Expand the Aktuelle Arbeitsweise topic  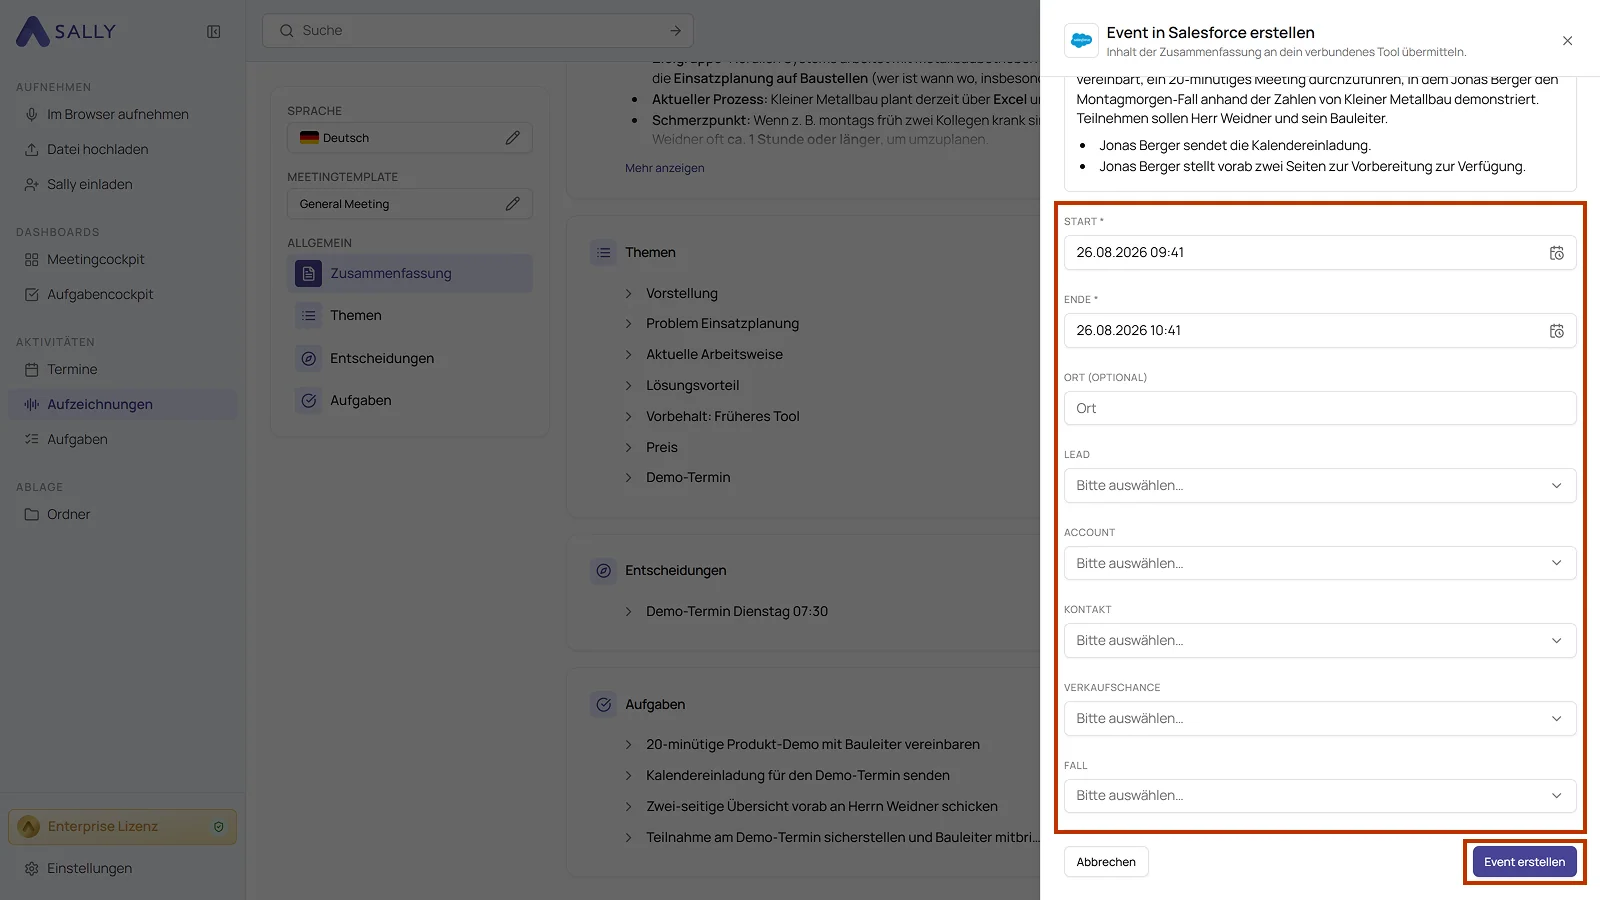click(628, 355)
